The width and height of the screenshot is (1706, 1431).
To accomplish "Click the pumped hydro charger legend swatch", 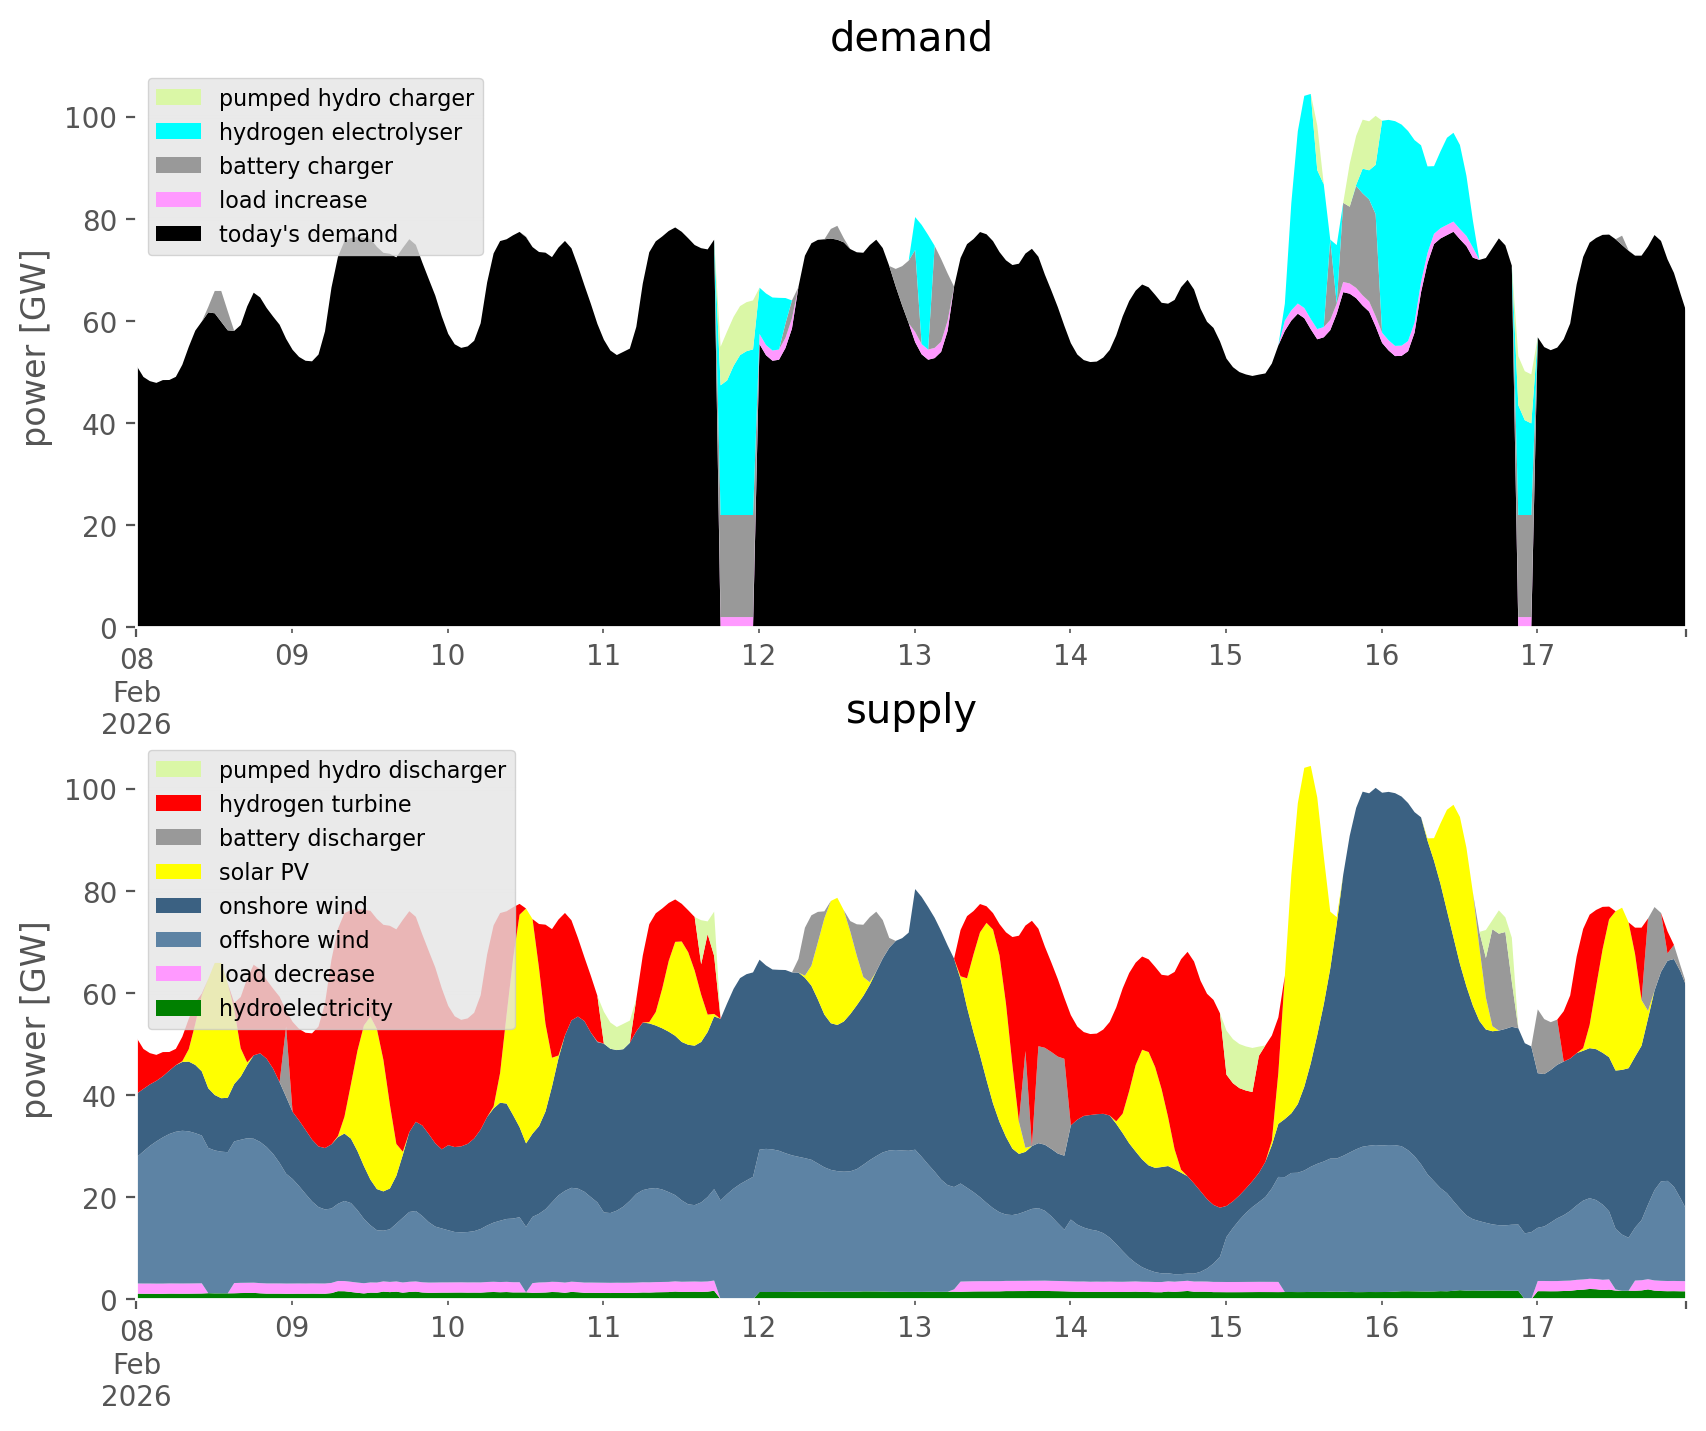I will pyautogui.click(x=180, y=98).
